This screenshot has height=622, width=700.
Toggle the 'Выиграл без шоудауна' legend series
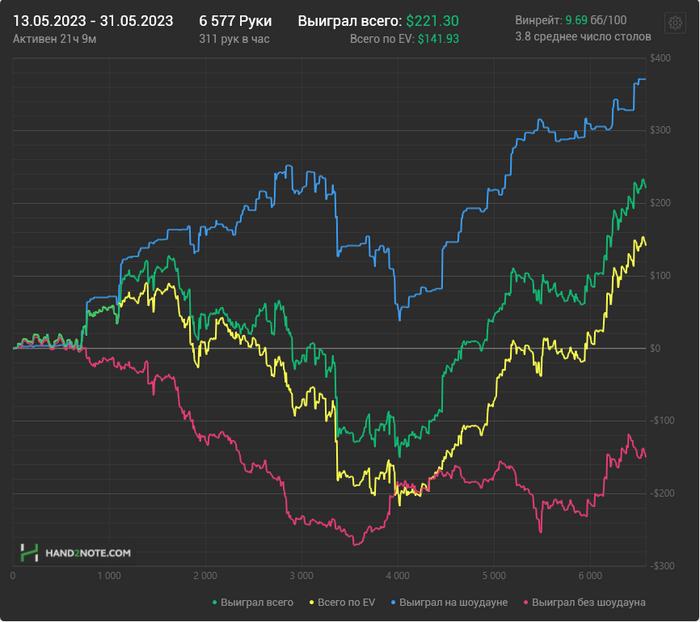click(x=585, y=602)
